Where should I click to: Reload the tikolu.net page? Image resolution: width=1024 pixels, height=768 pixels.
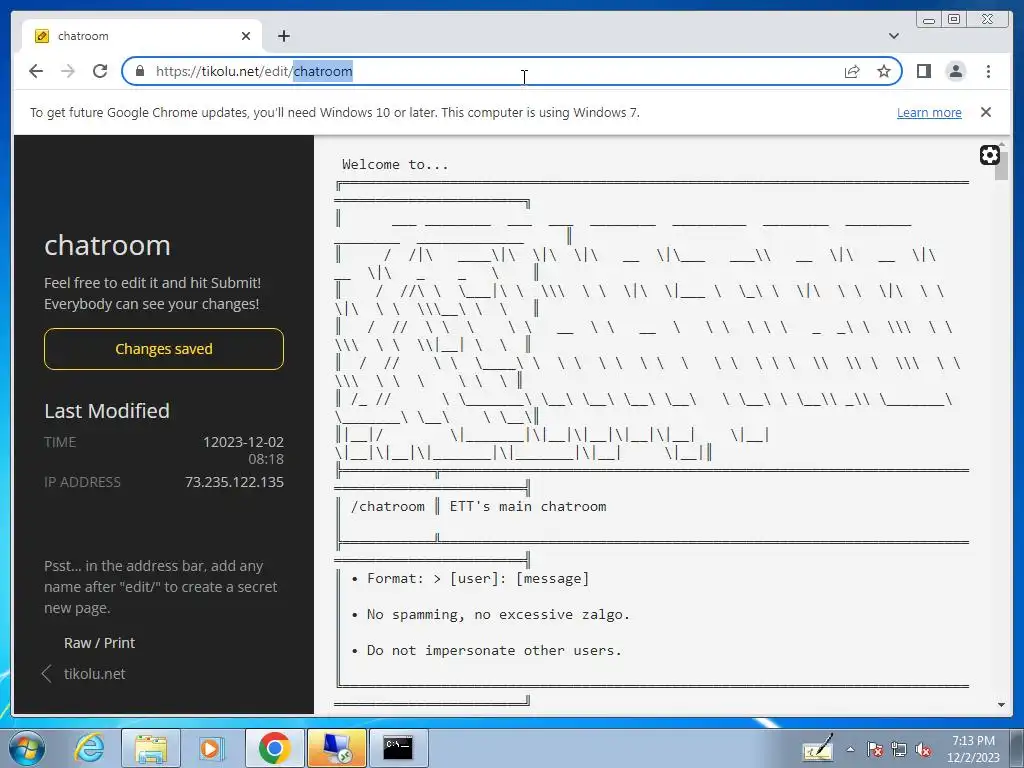click(x=100, y=71)
